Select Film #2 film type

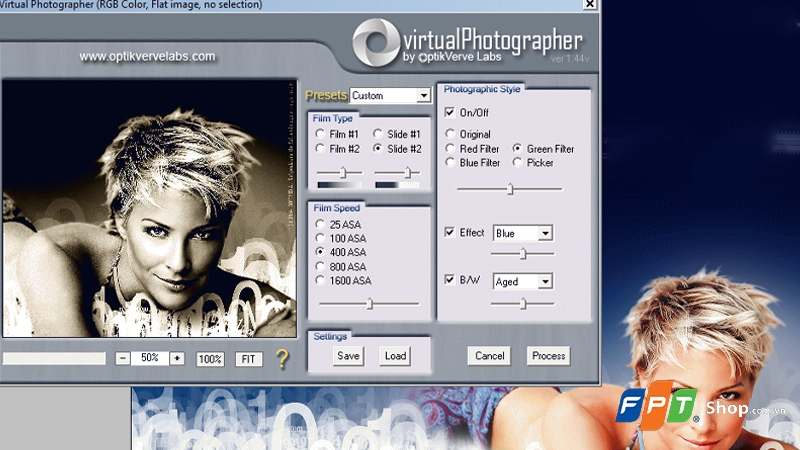(x=320, y=148)
